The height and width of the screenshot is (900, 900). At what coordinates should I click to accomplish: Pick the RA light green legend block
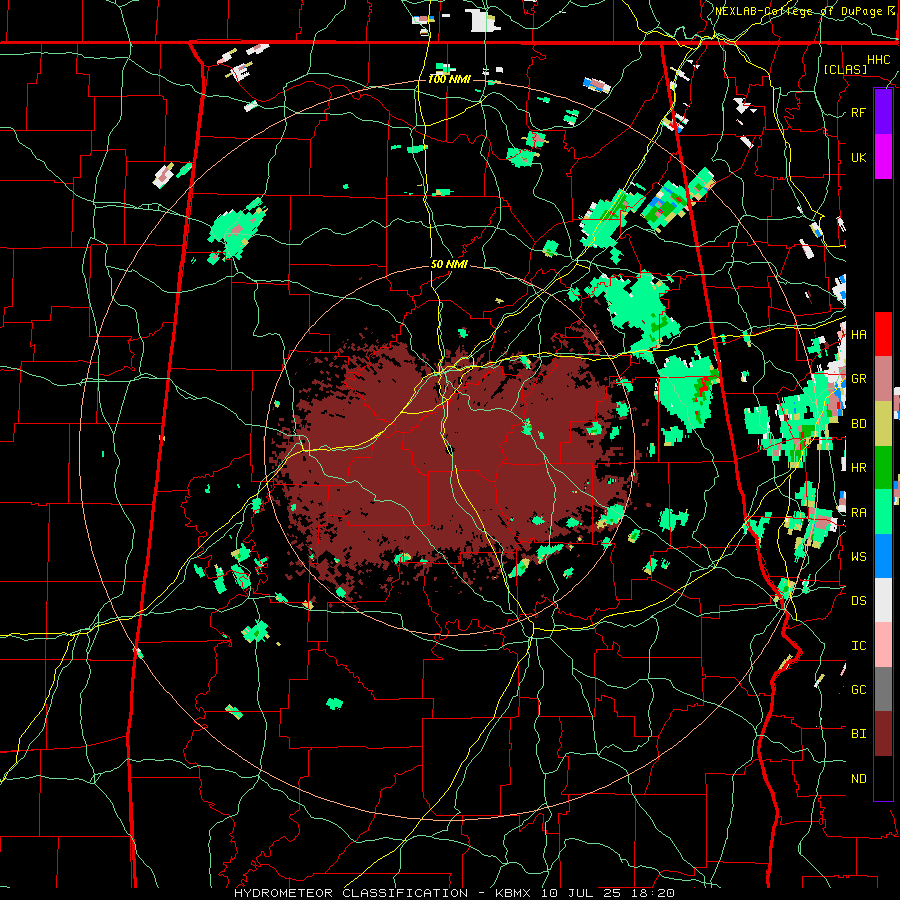tap(883, 512)
